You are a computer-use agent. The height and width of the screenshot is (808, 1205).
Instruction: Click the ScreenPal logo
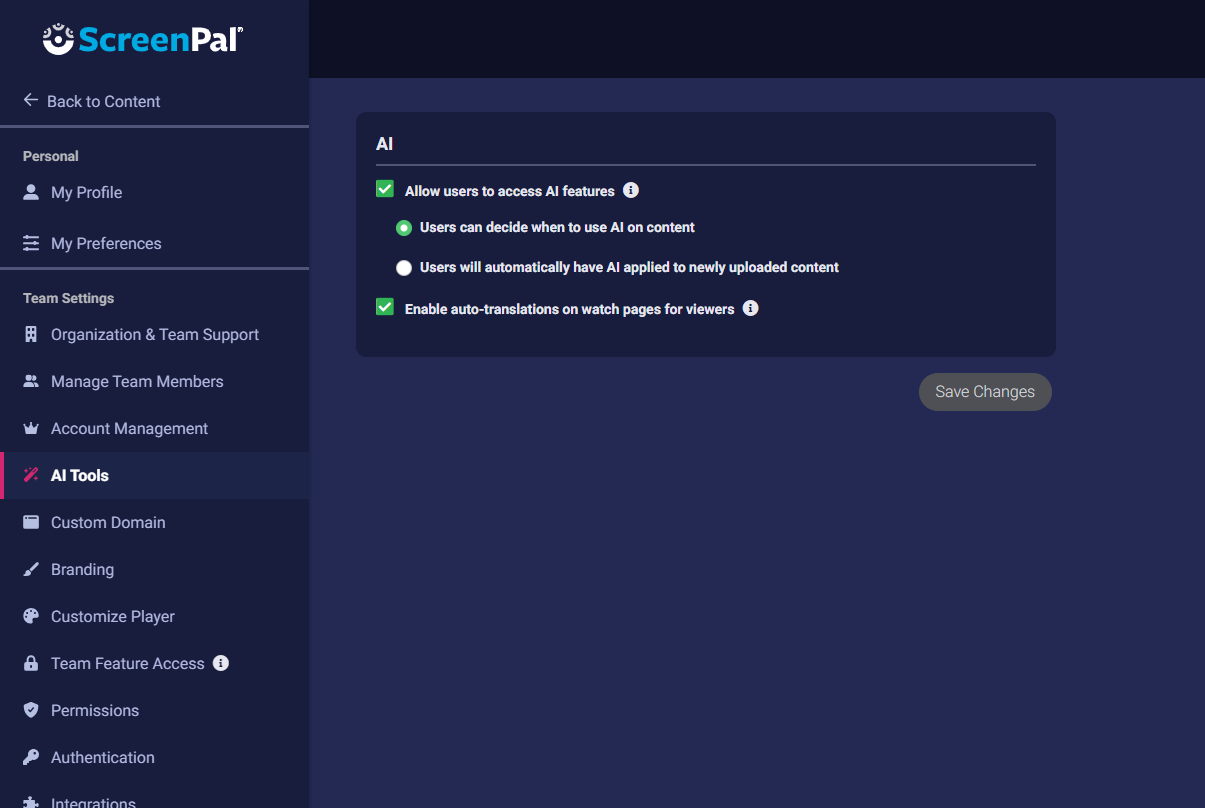click(x=143, y=39)
